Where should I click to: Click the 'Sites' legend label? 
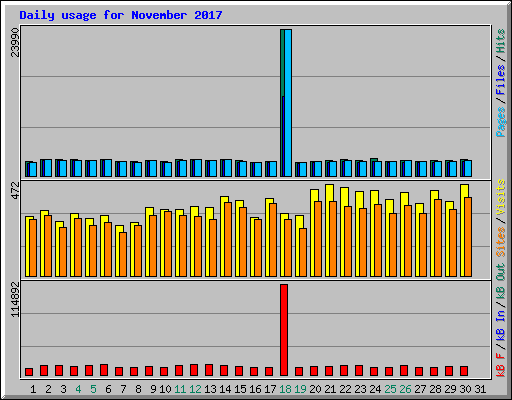tap(500, 242)
